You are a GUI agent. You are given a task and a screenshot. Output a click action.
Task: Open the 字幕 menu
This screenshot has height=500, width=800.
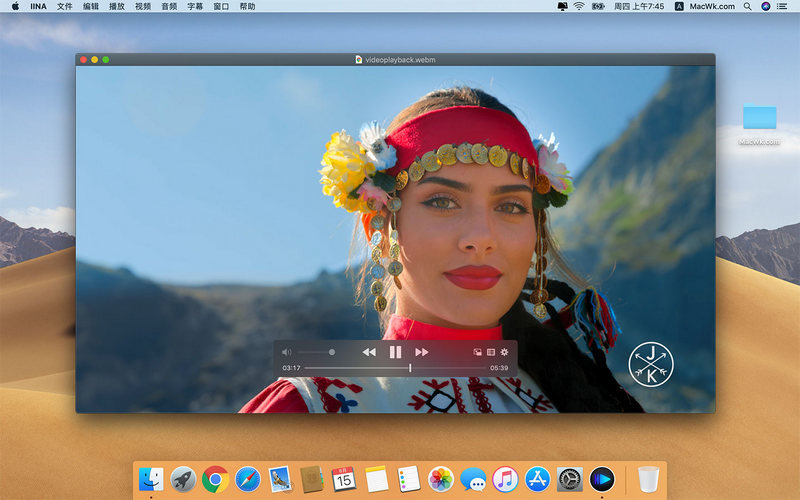[195, 6]
